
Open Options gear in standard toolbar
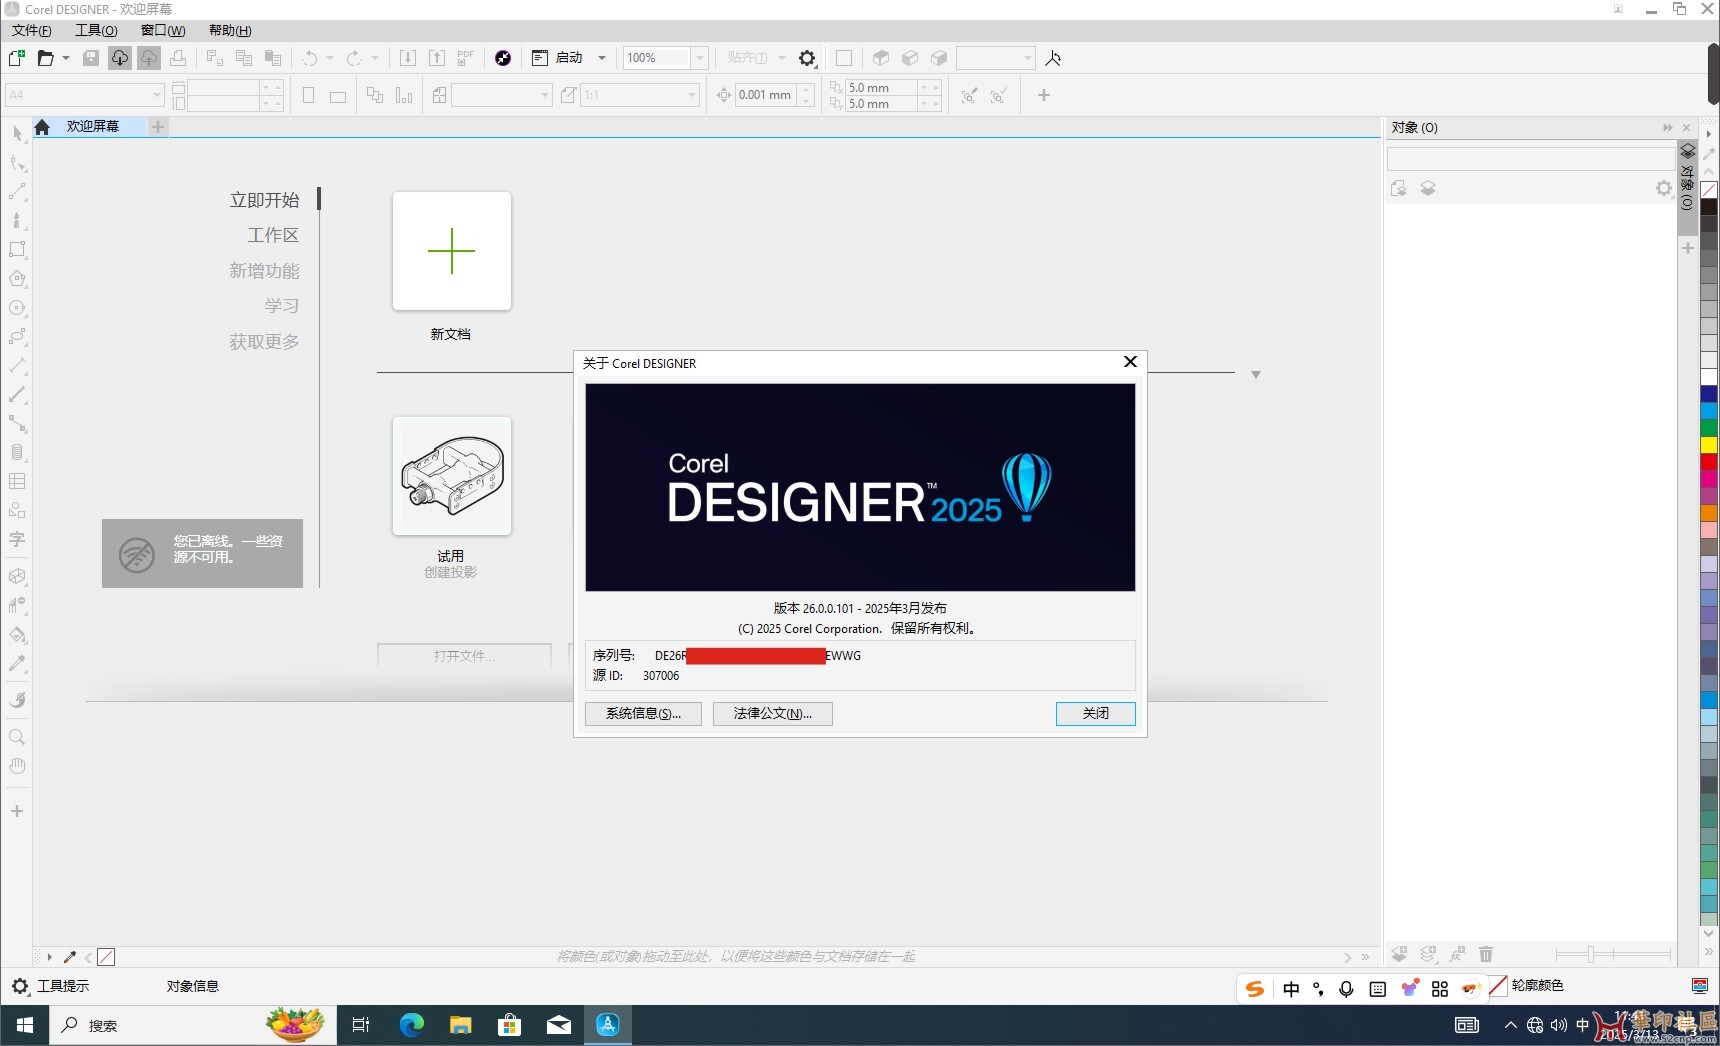[x=808, y=58]
